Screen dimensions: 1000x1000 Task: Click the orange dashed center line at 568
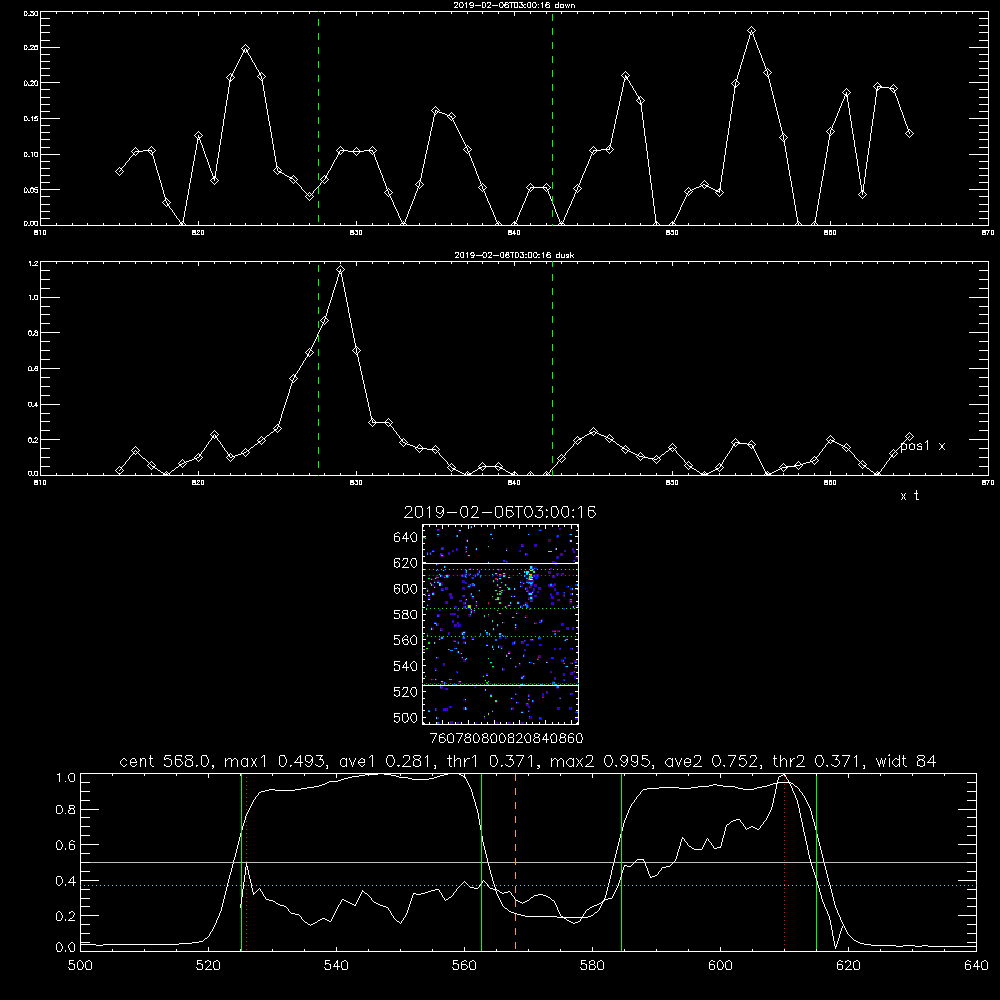click(x=515, y=862)
